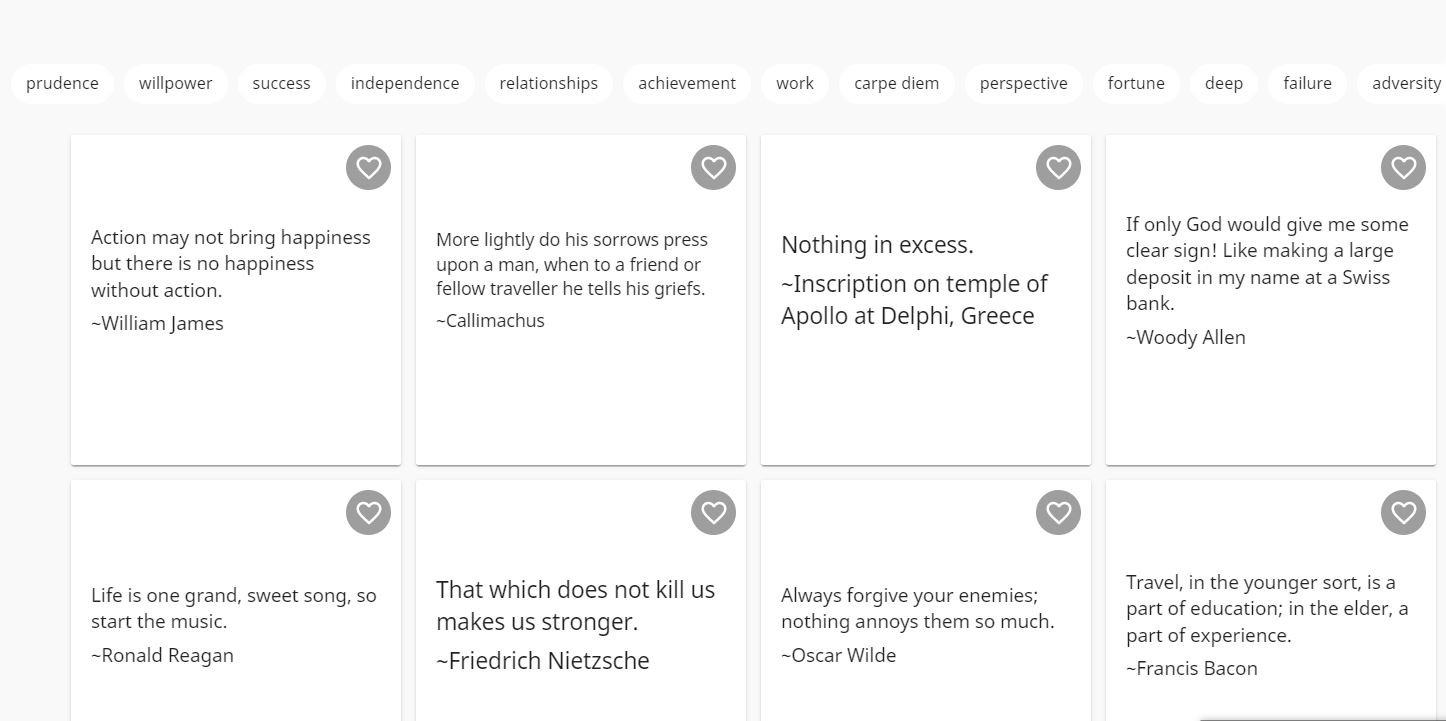This screenshot has height=721, width=1446.
Task: Favorite the Friedrich Nietzsche quote
Action: (713, 512)
